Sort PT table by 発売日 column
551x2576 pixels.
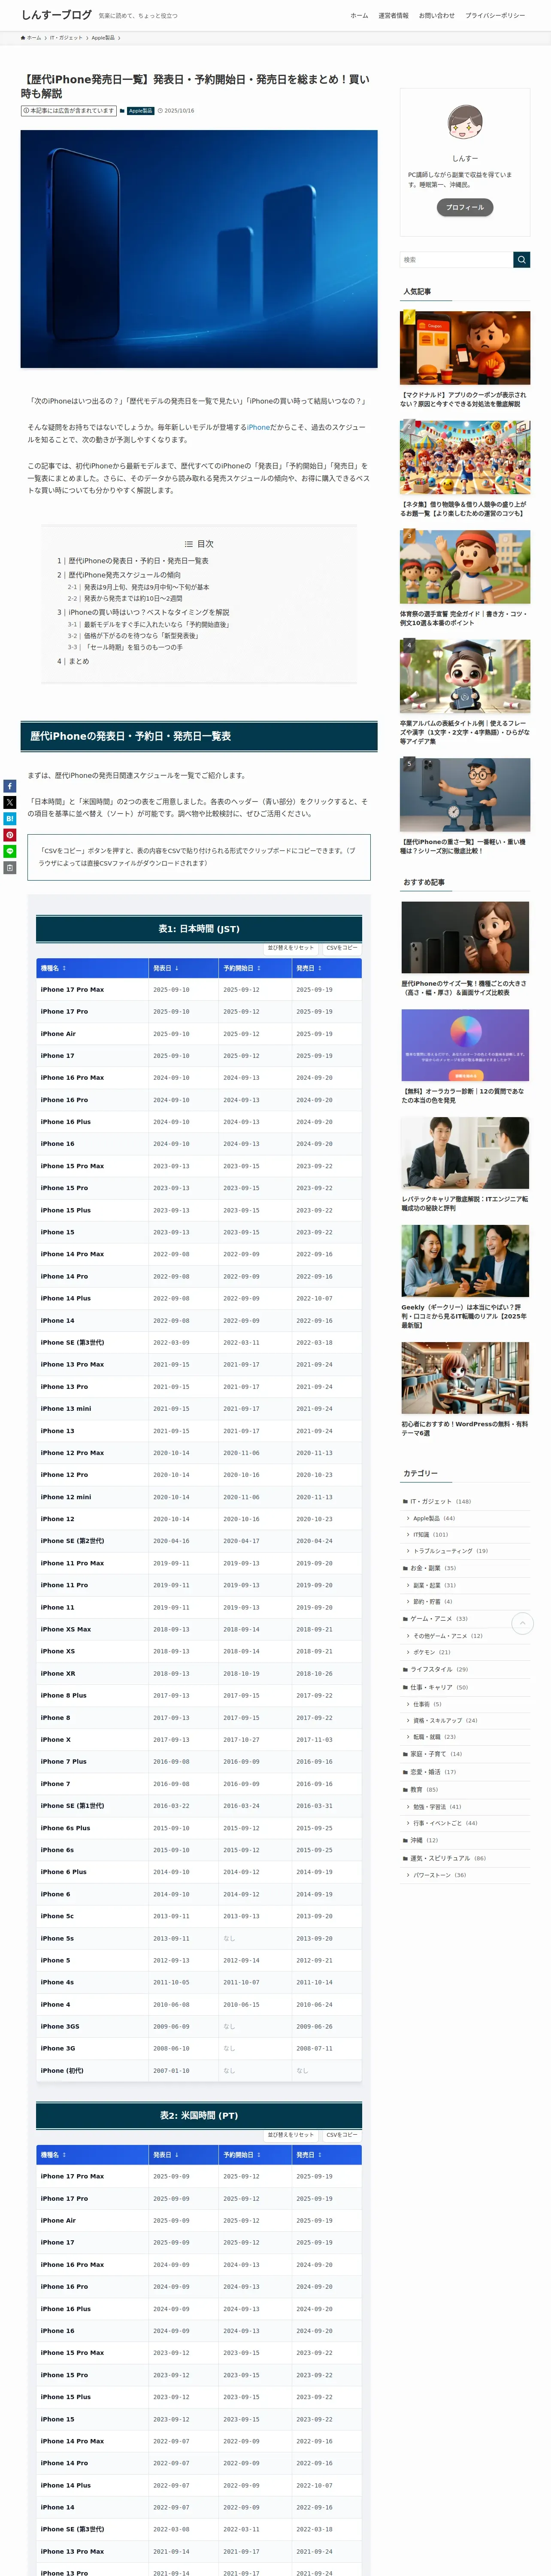326,2155
